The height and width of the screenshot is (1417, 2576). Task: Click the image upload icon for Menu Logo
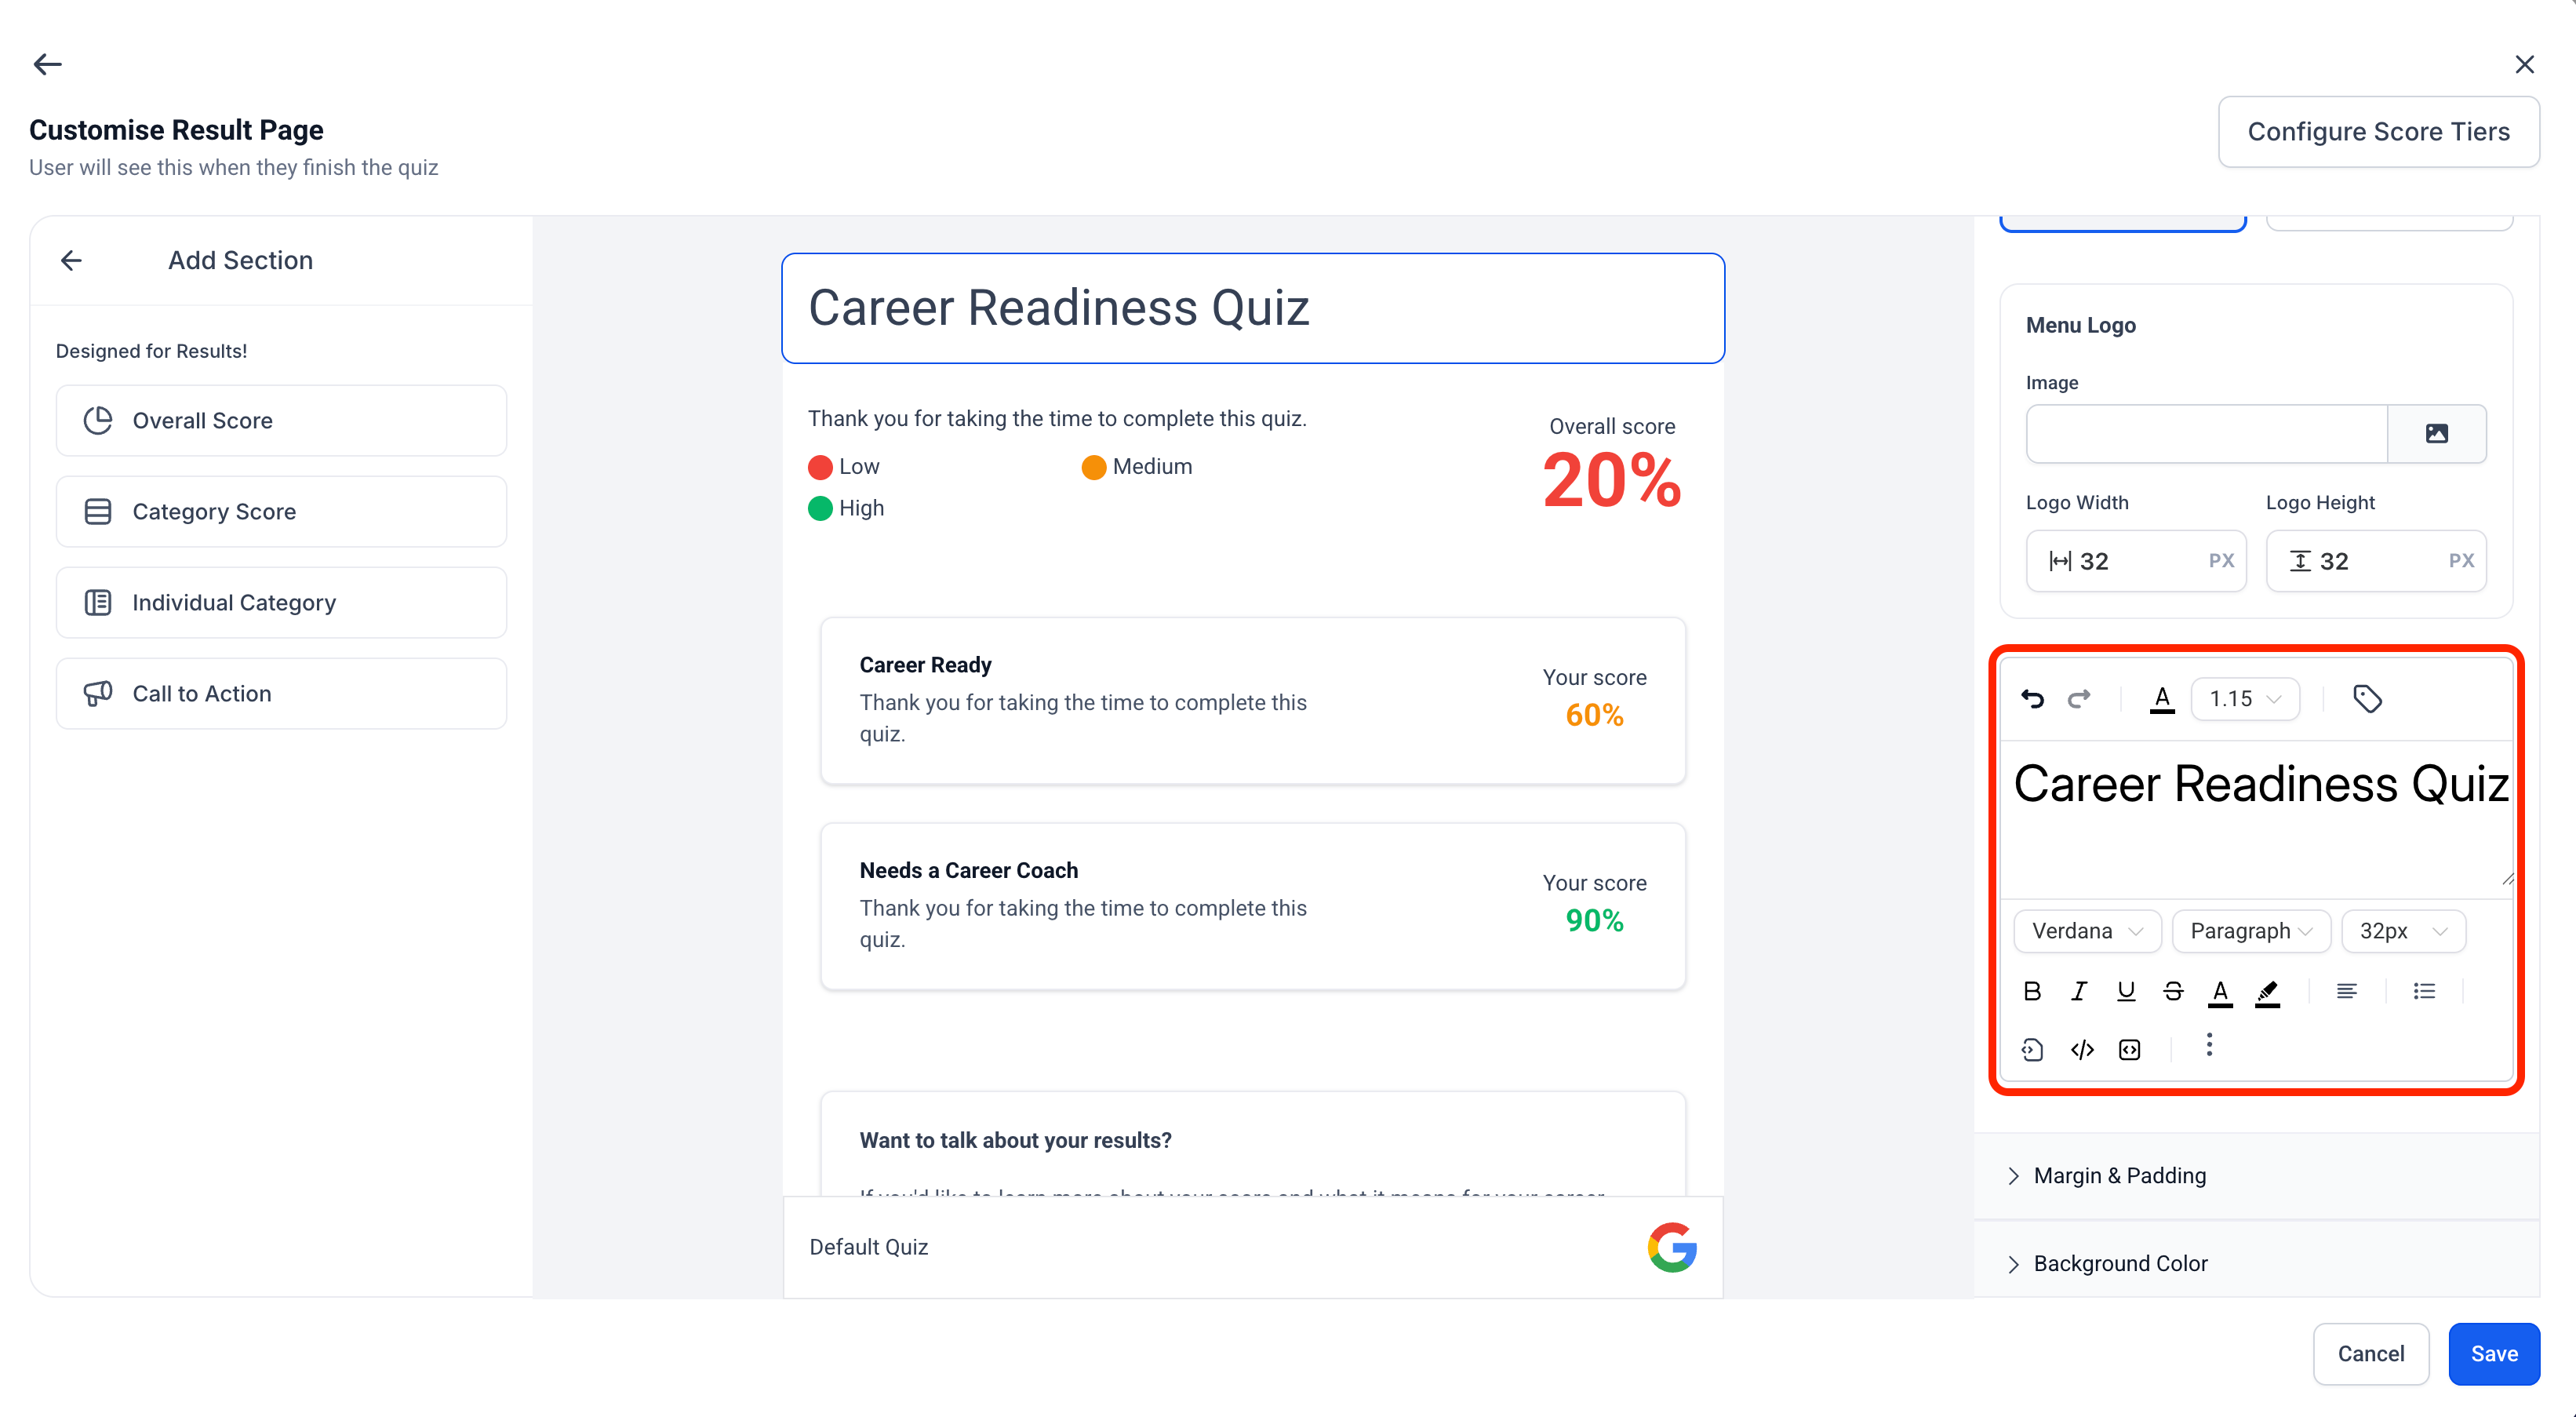(x=2438, y=433)
